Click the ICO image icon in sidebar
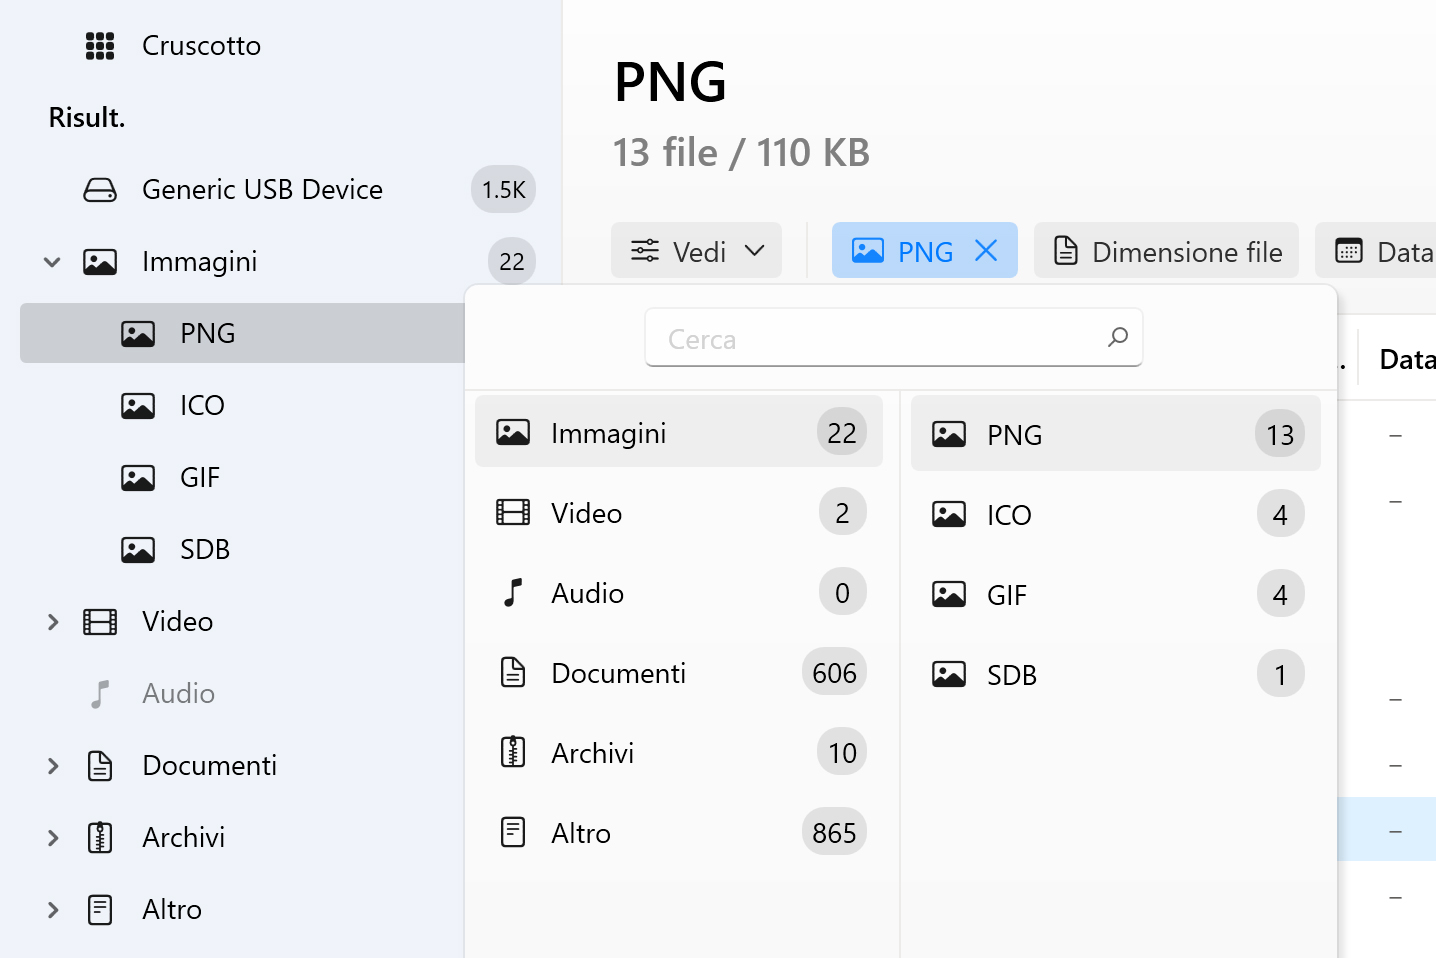Image resolution: width=1436 pixels, height=958 pixels. [x=138, y=406]
